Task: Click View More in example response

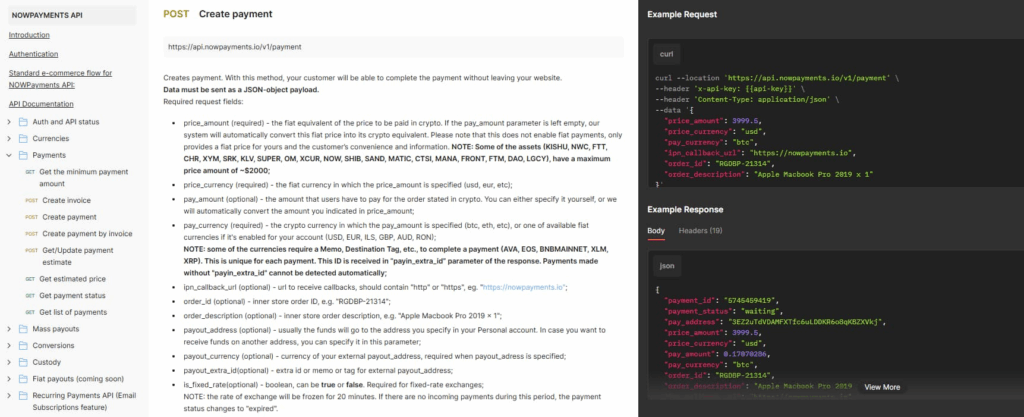Action: 882,387
